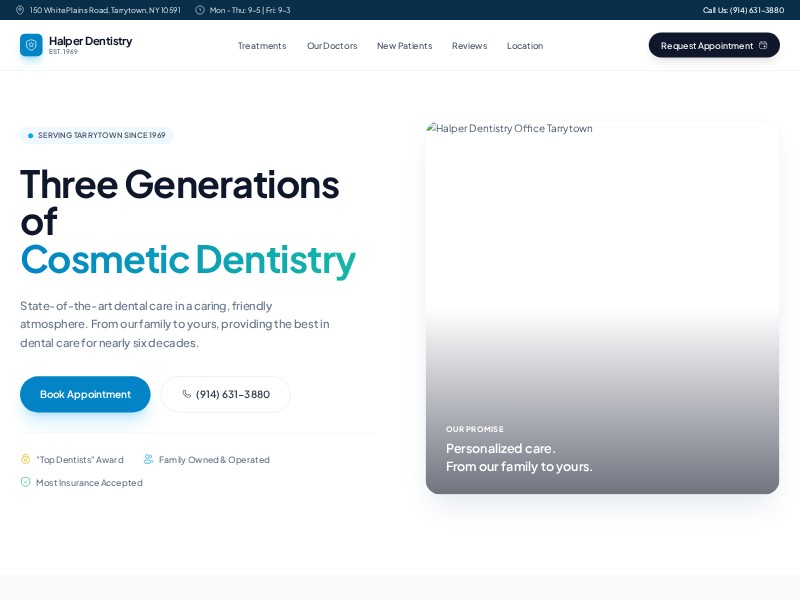Click the phone icon next to (914) 631-3880

click(x=188, y=394)
